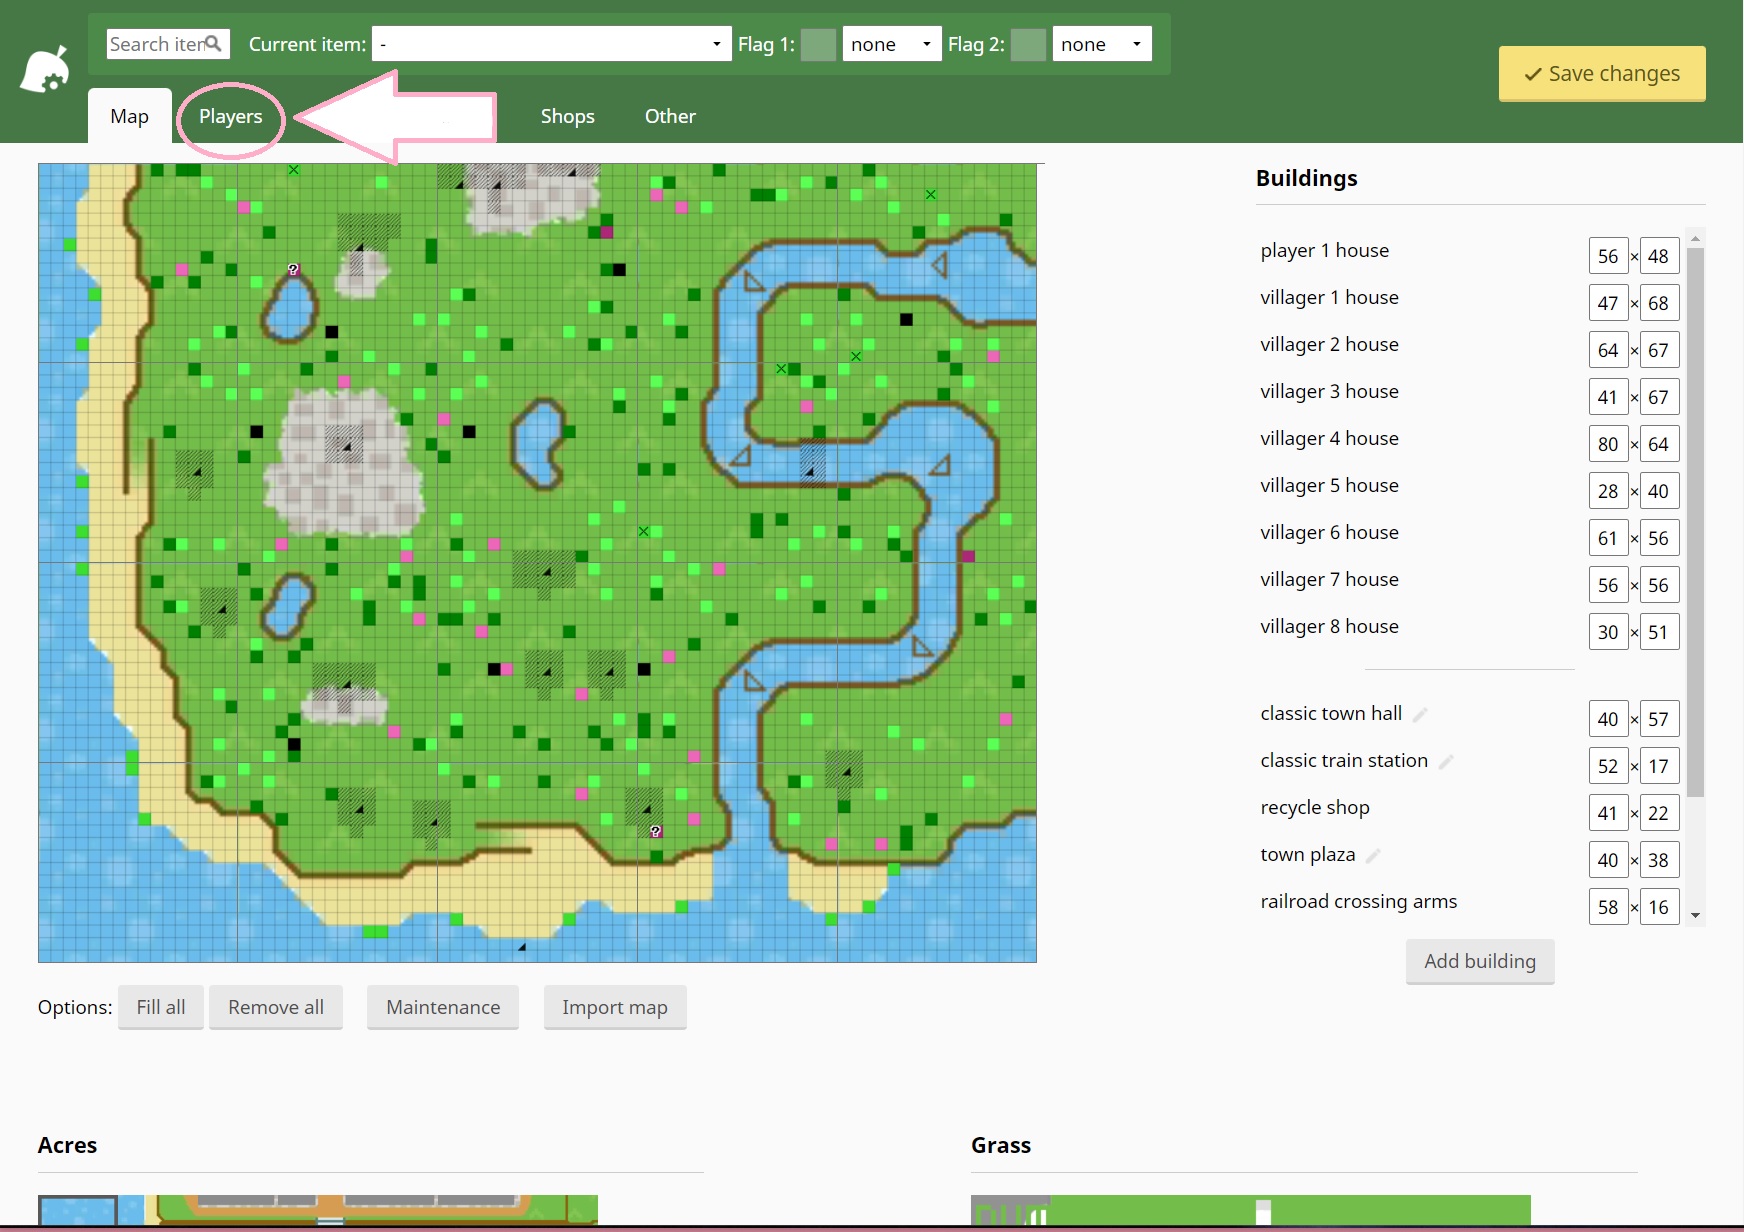Click pencil icon beside classic train station

pyautogui.click(x=1446, y=762)
